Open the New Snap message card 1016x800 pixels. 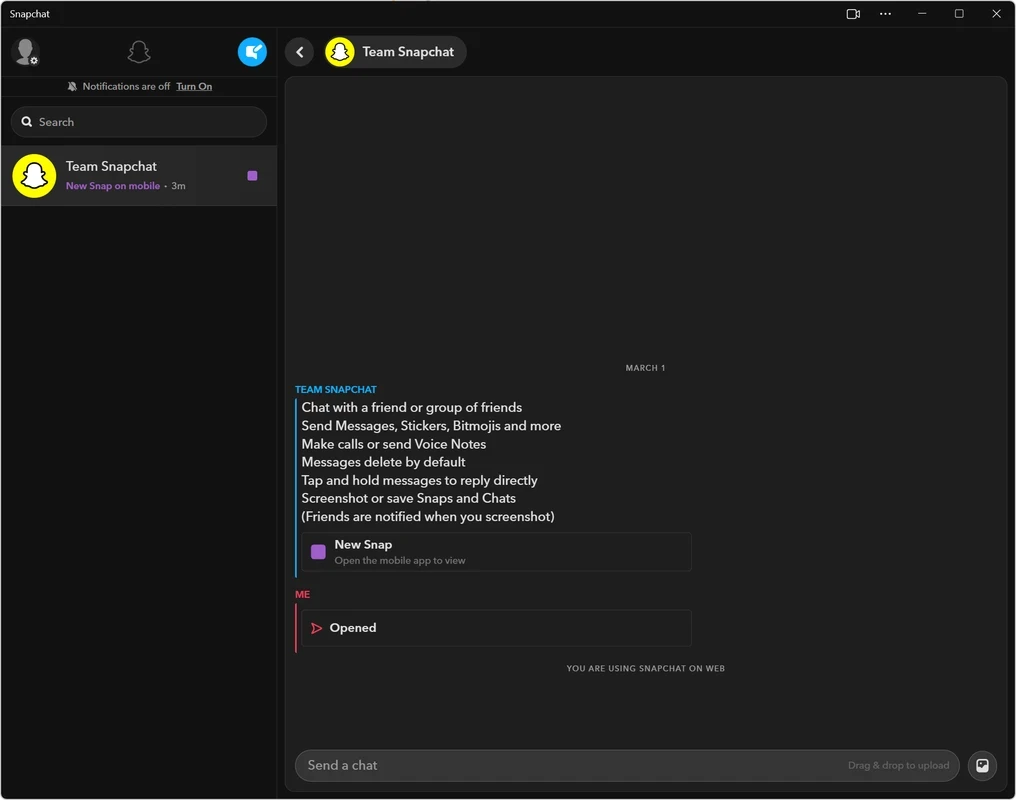[x=496, y=552]
